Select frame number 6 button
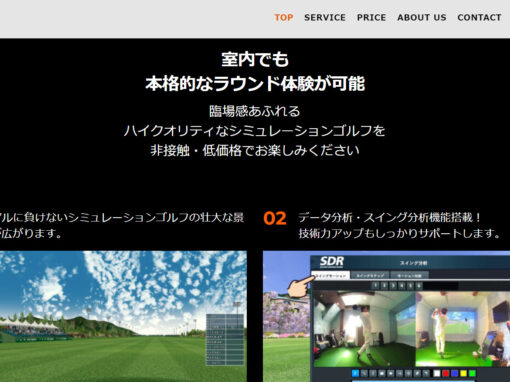This screenshot has height=382, width=510. pyautogui.click(x=419, y=286)
